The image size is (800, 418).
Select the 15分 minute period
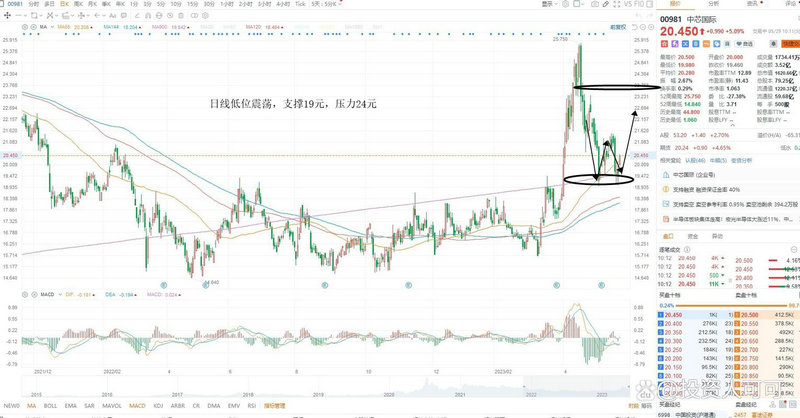pyautogui.click(x=192, y=4)
